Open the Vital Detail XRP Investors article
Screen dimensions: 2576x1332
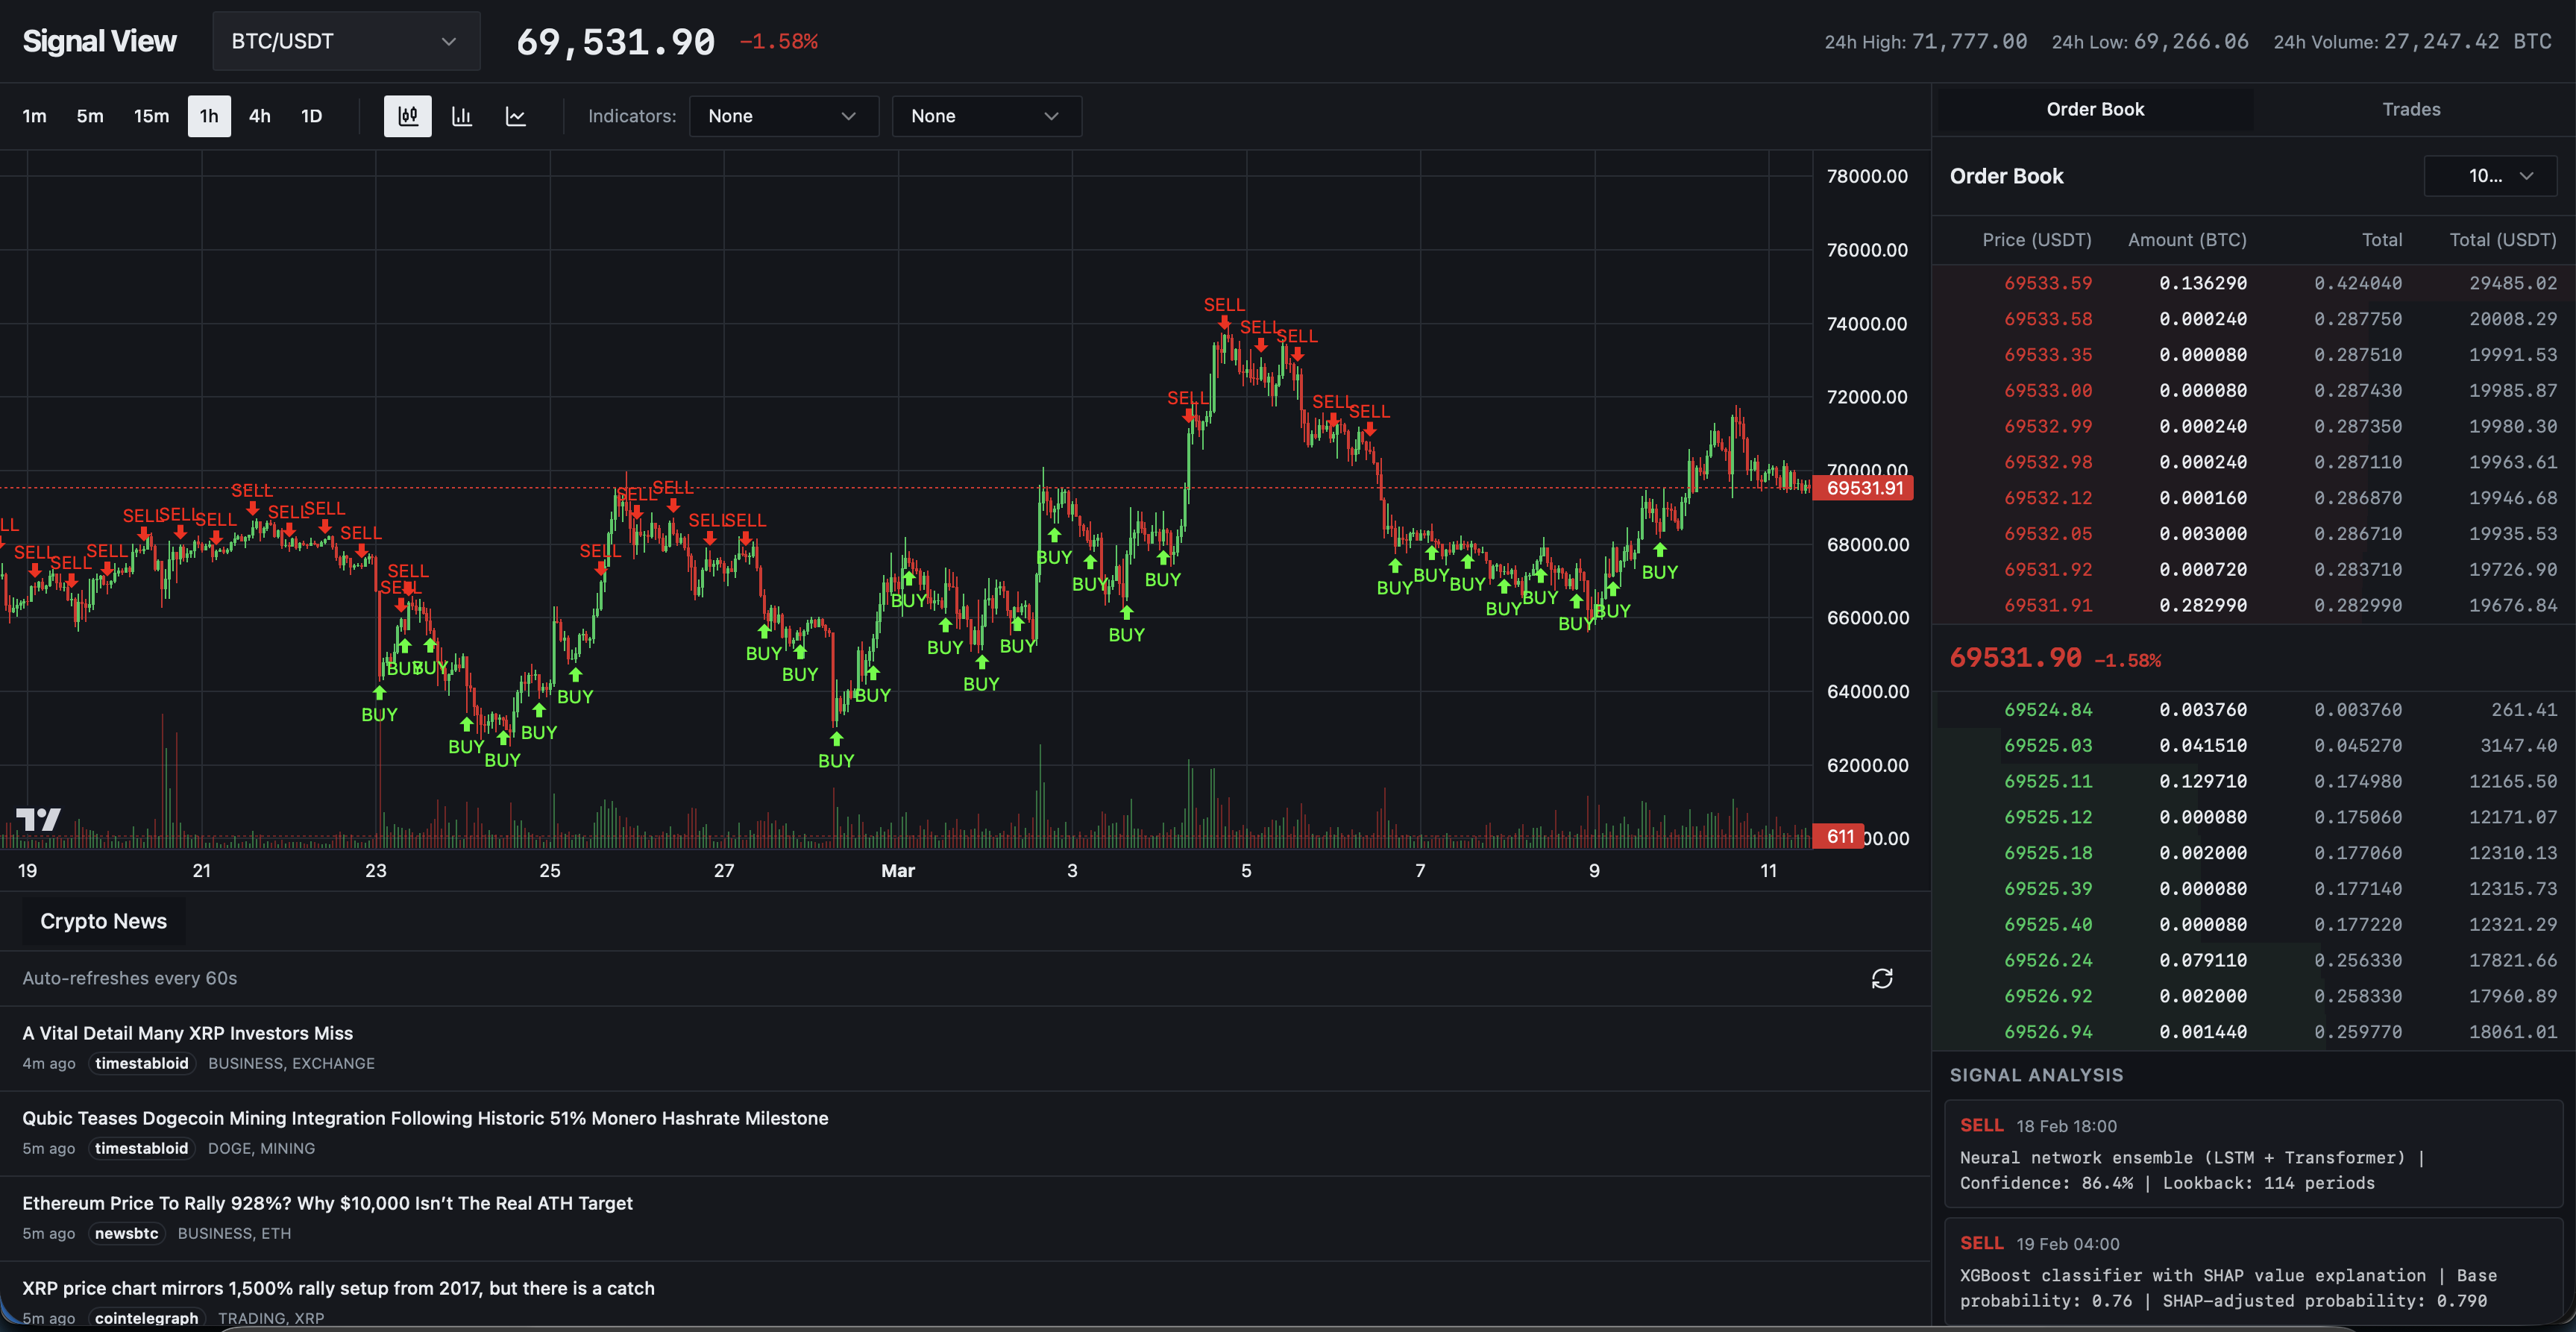click(x=188, y=1033)
